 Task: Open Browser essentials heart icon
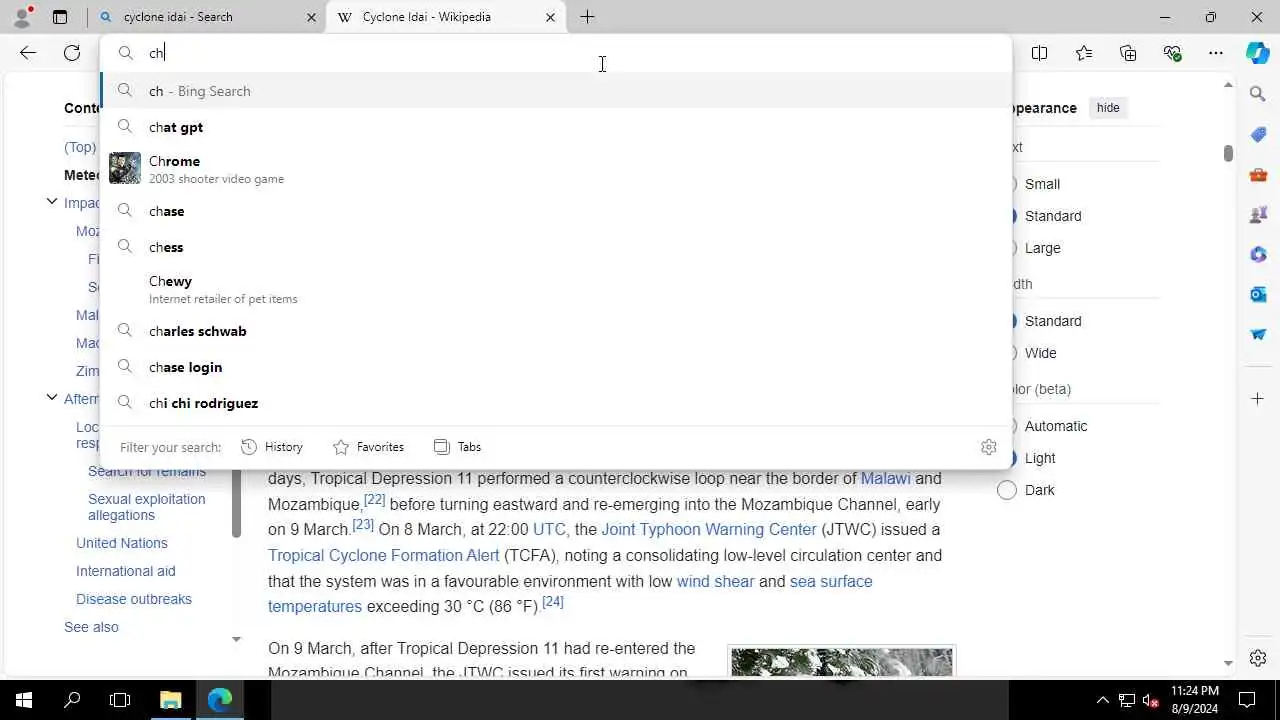1172,53
